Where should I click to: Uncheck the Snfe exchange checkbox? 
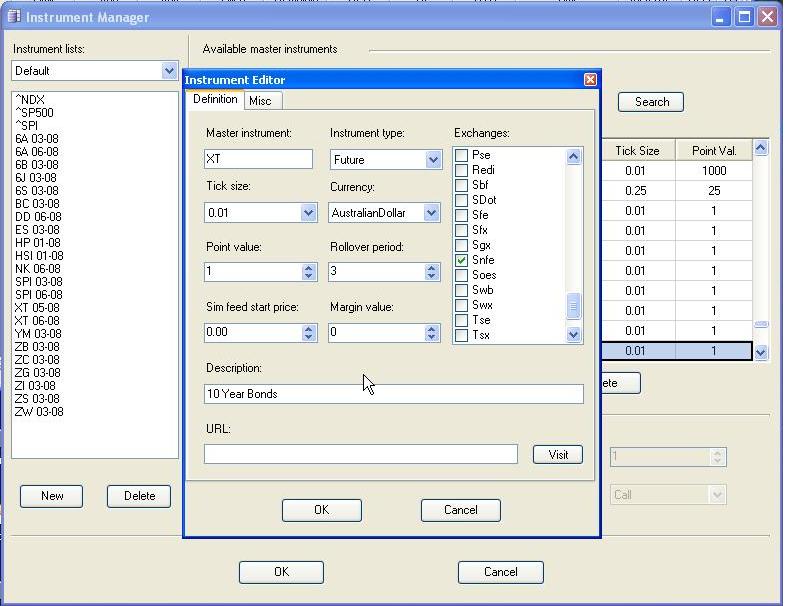(x=461, y=260)
